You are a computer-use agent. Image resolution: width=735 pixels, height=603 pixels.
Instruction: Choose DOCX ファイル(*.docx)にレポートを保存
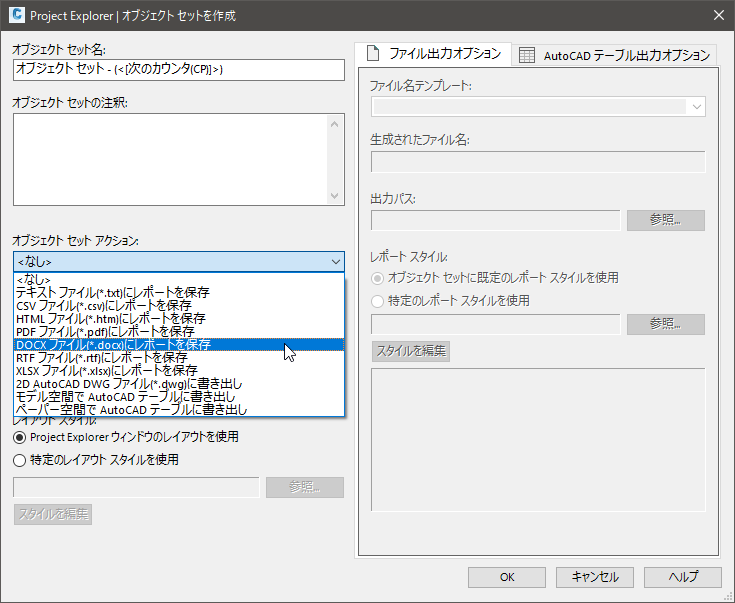pos(179,345)
